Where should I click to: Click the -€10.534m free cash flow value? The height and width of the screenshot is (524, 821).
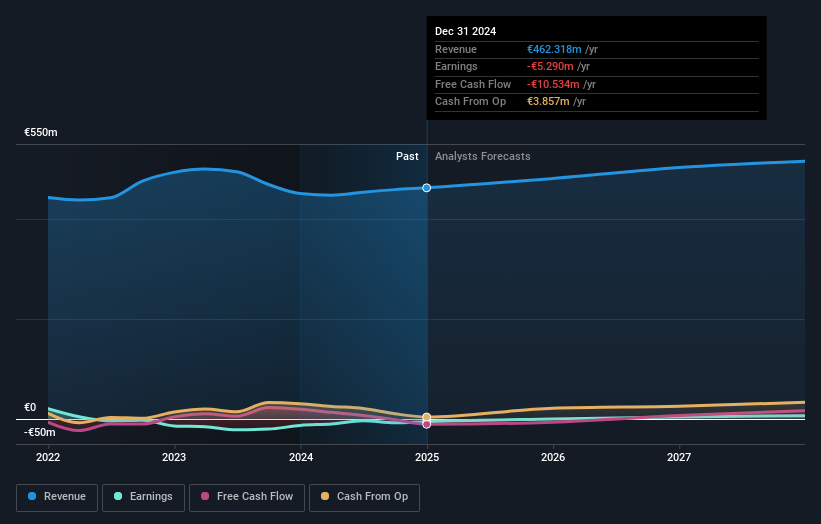click(x=553, y=84)
